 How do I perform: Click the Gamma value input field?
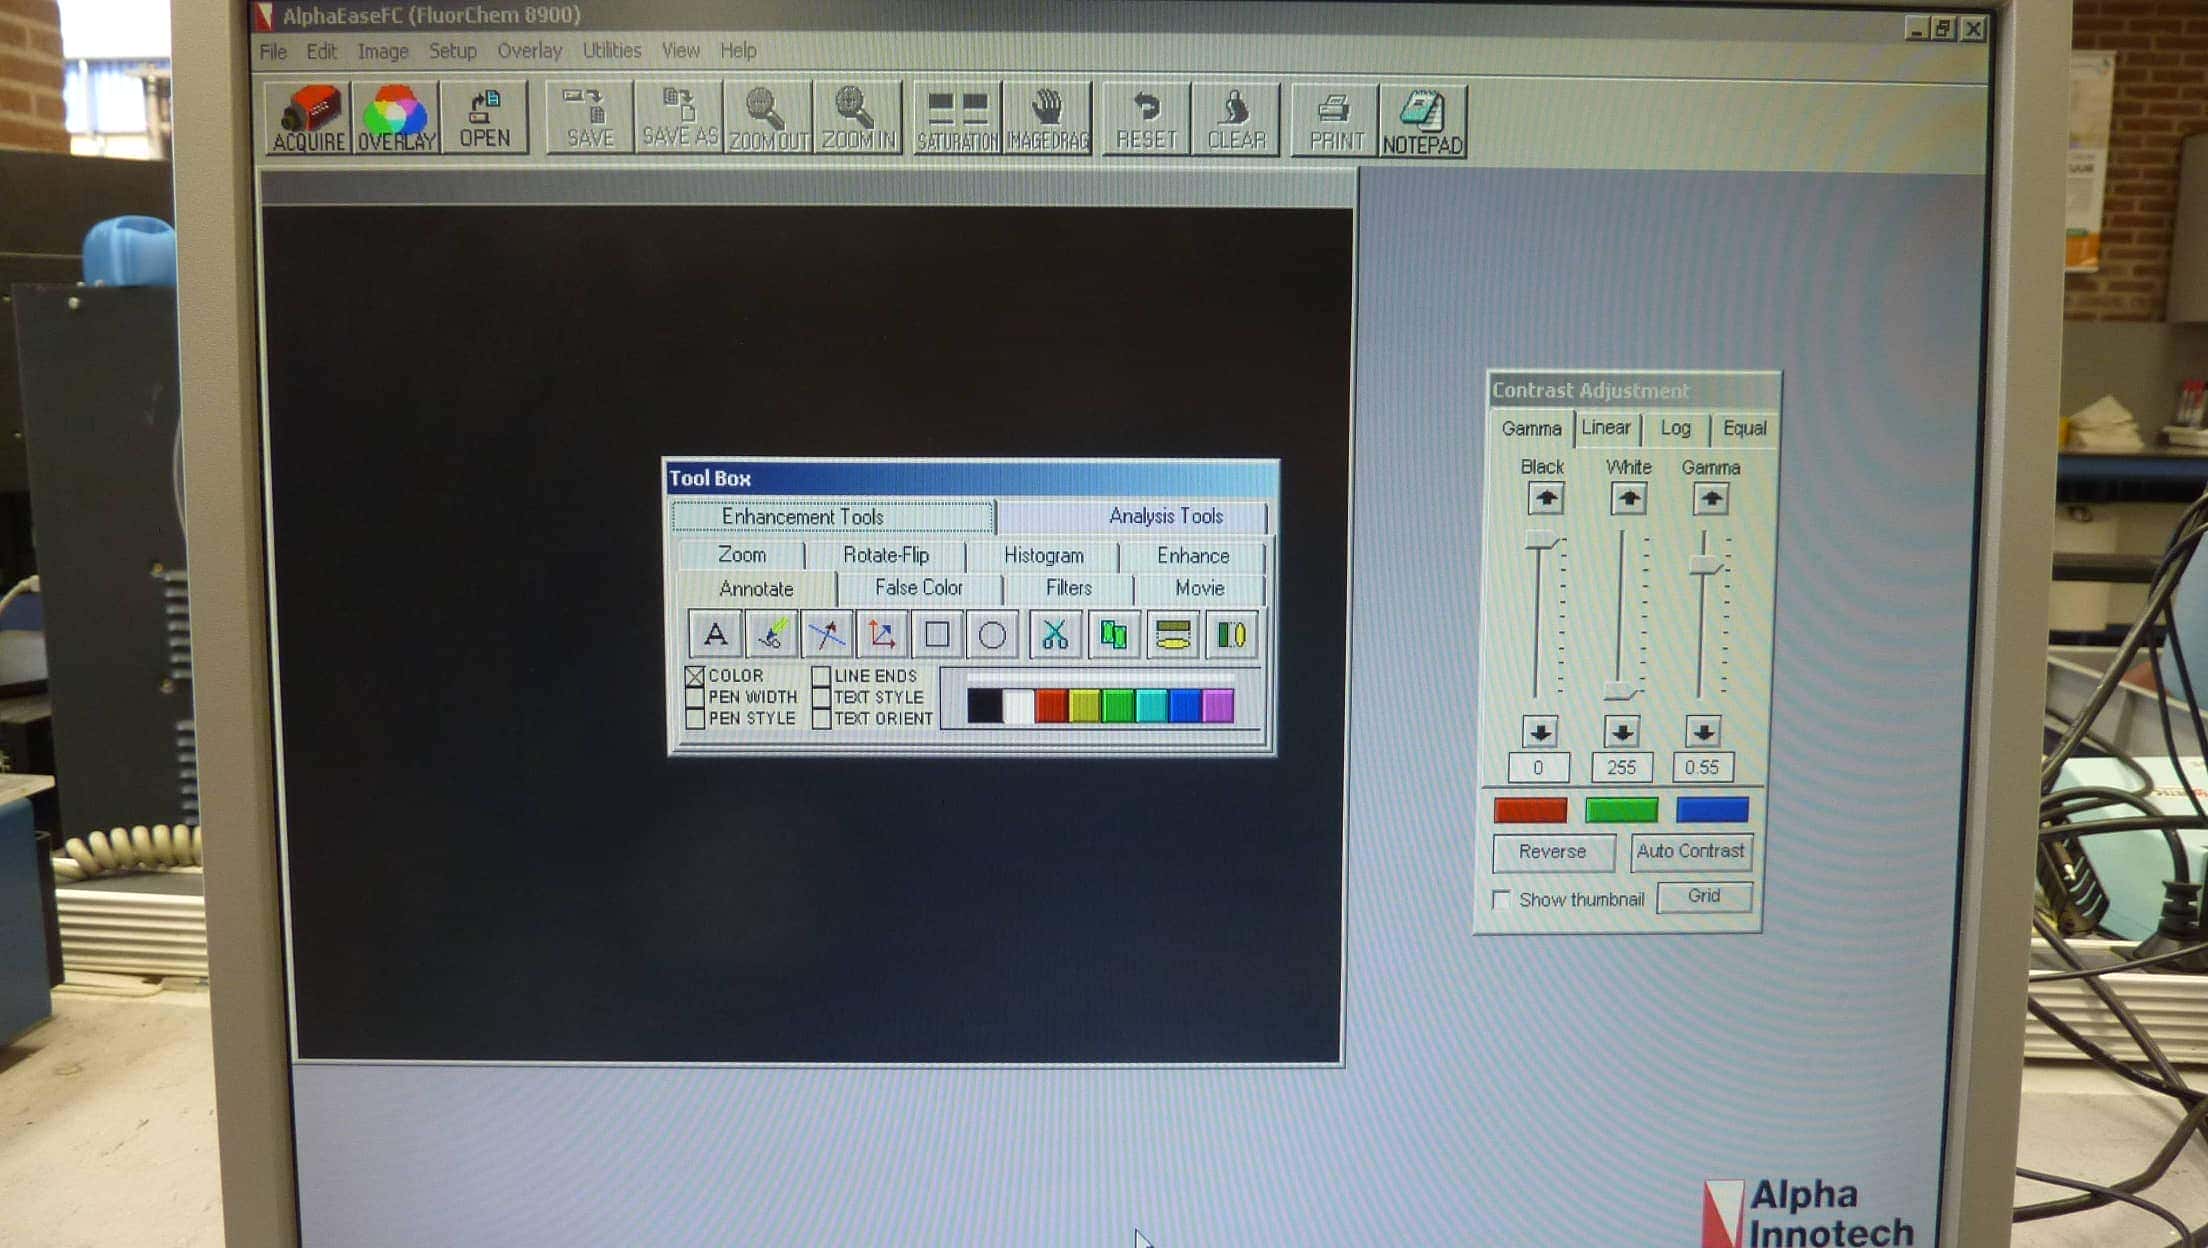coord(1701,767)
